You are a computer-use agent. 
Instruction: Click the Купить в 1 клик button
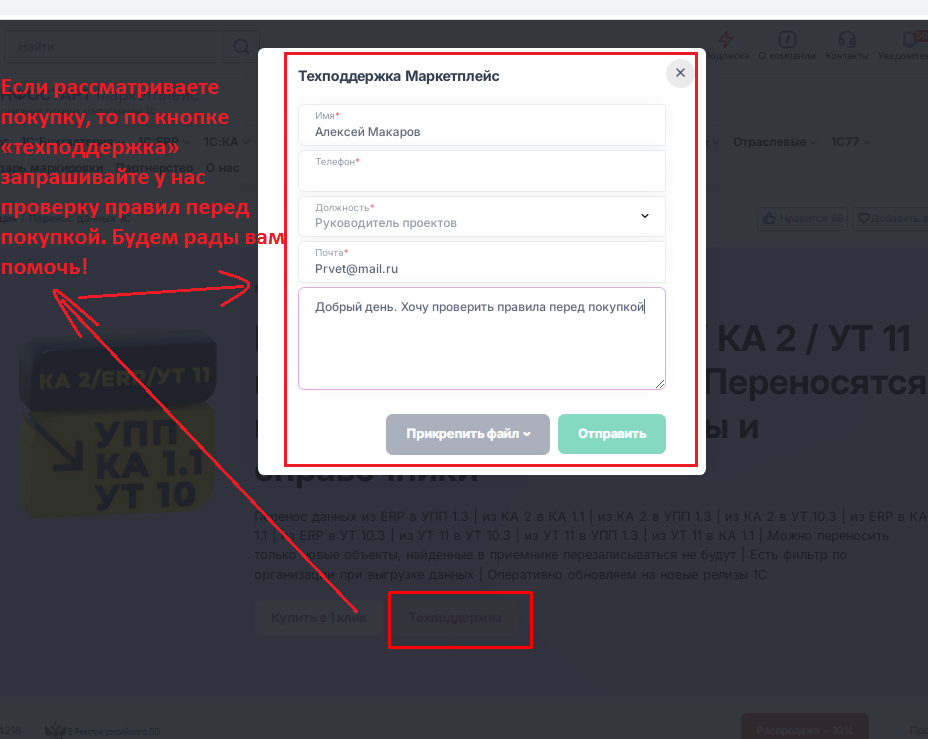coord(318,618)
